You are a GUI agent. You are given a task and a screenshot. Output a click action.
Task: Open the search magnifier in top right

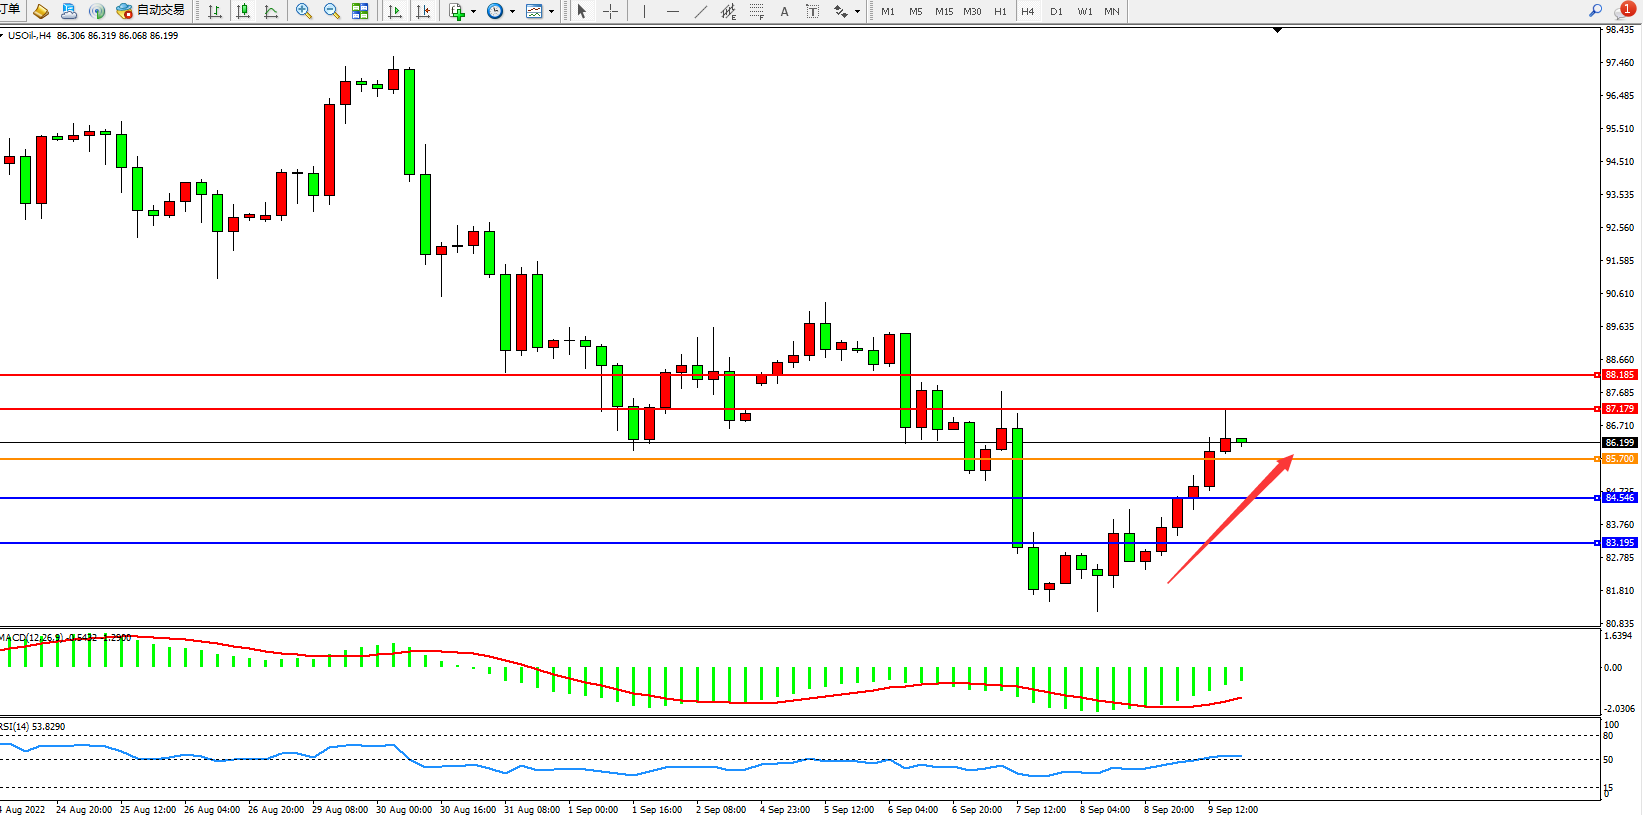coord(1595,11)
